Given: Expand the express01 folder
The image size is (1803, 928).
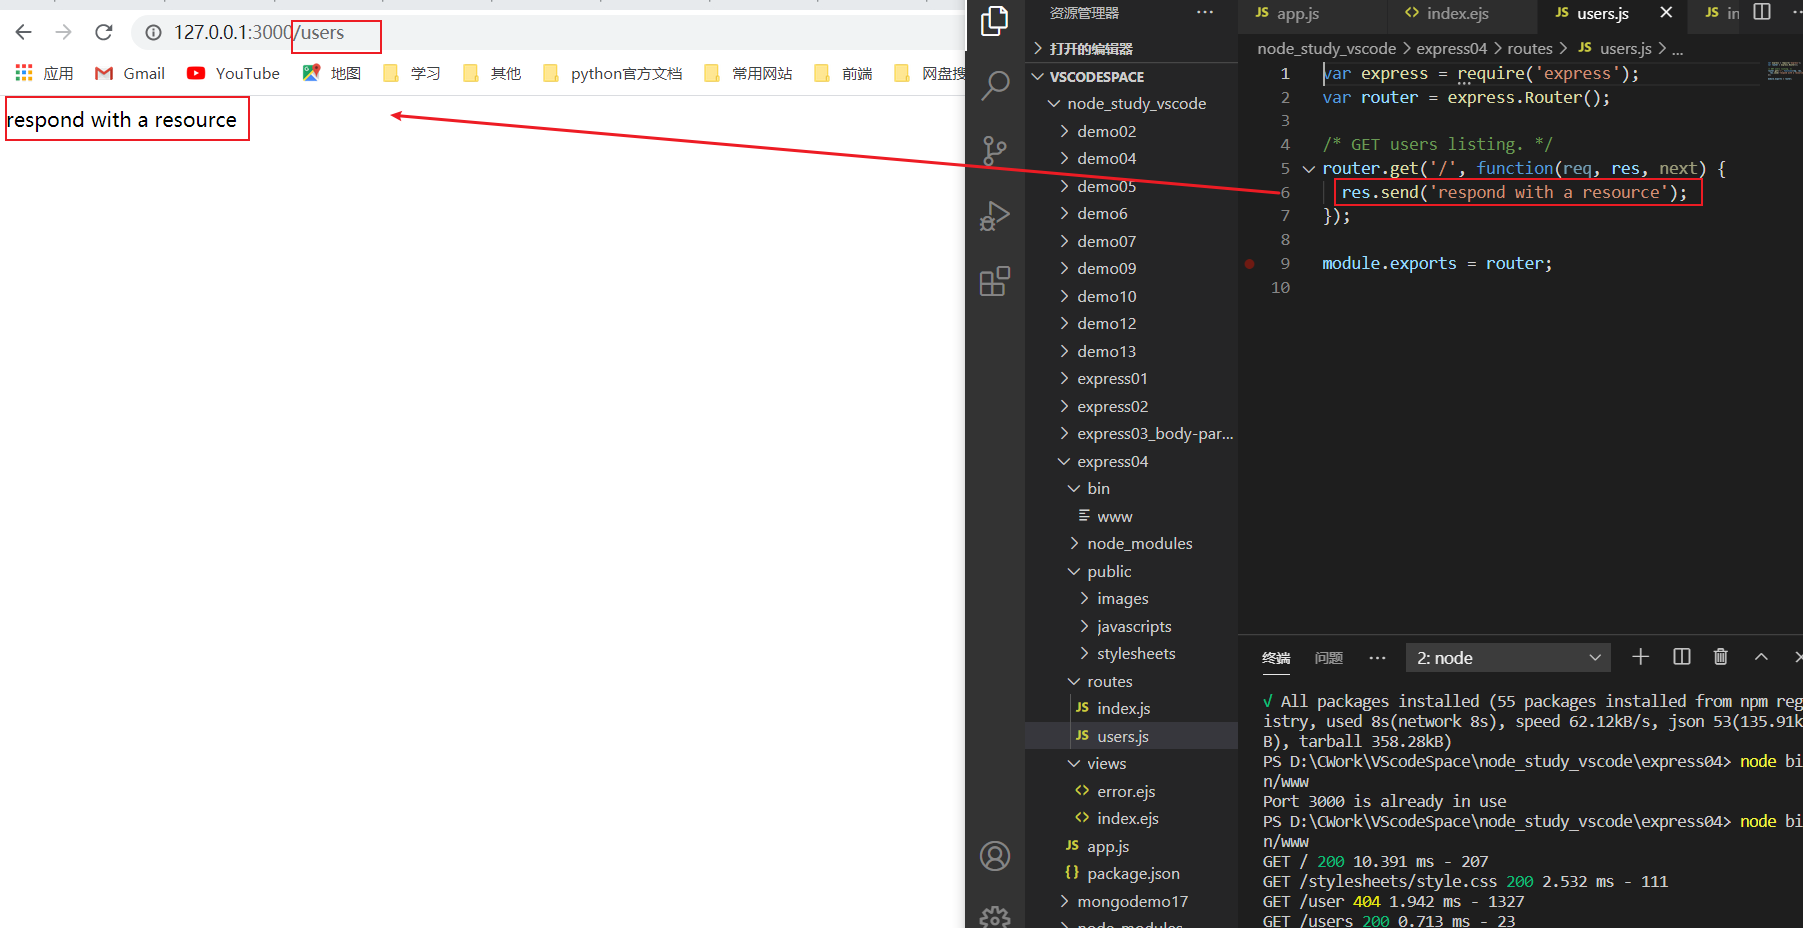Looking at the screenshot, I should 1131,378.
